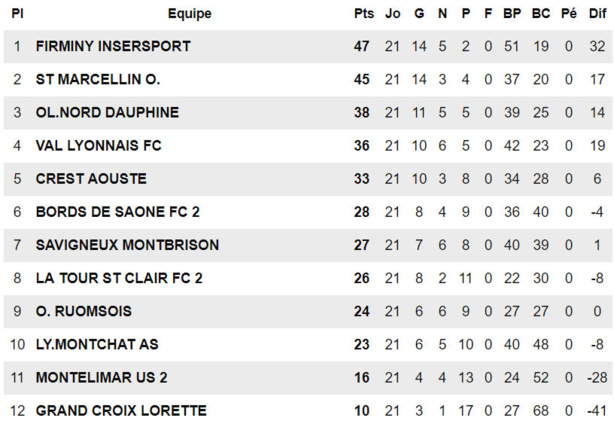
Task: Click the Jo column header
Action: (392, 14)
